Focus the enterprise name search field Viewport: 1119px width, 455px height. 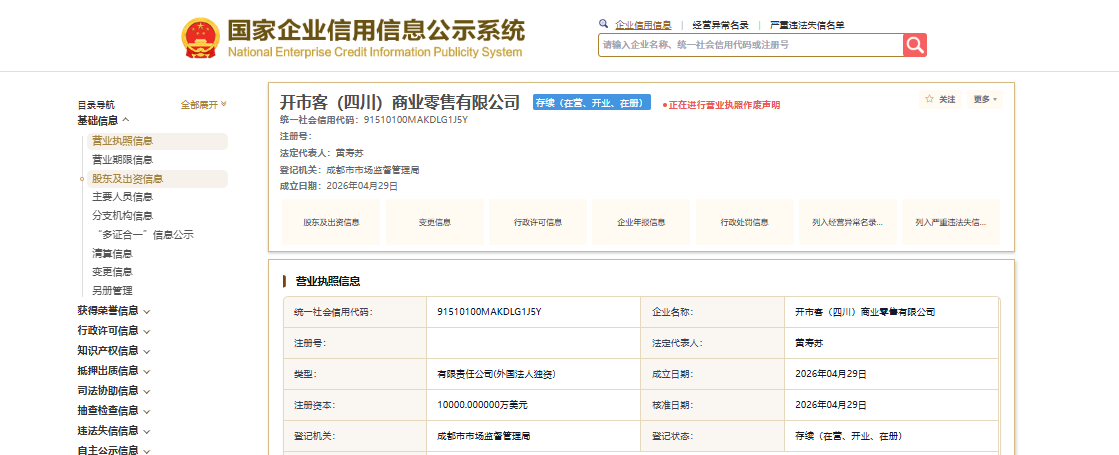(750, 45)
